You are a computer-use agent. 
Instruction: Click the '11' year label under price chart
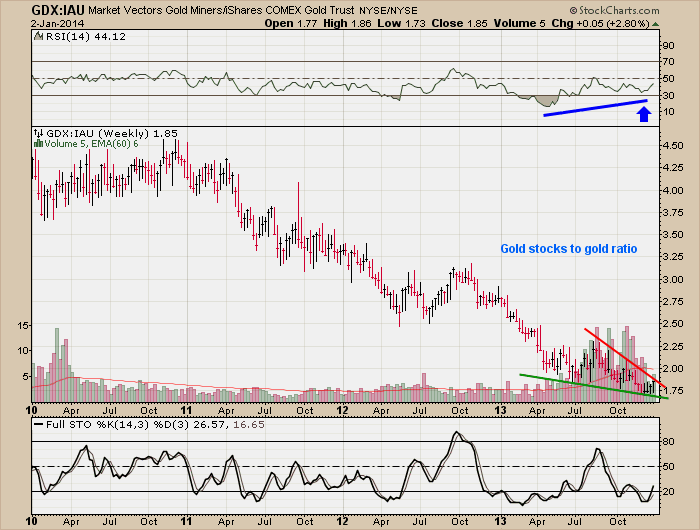(x=187, y=410)
